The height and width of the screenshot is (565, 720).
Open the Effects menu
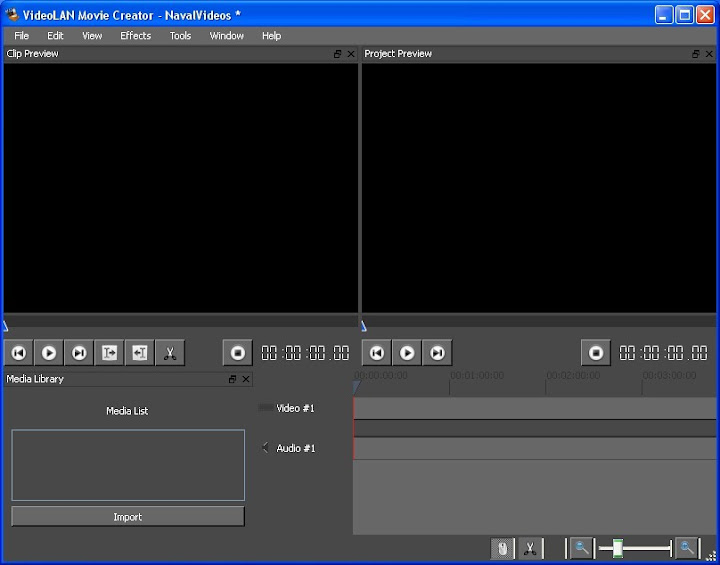(x=135, y=36)
